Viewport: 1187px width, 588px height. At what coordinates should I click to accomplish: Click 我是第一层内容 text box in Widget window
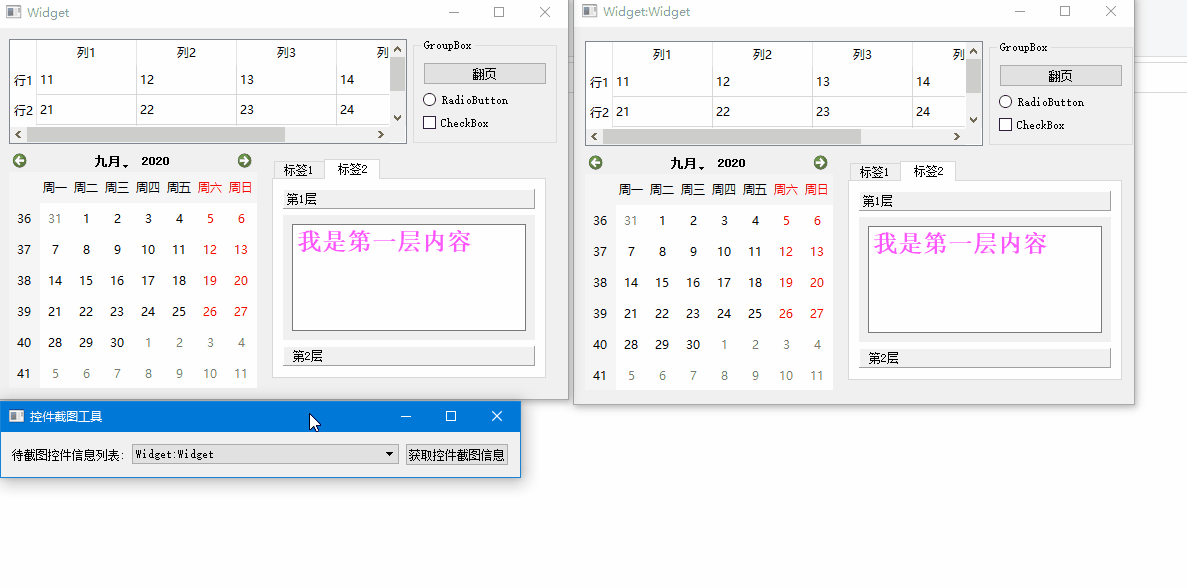click(409, 277)
